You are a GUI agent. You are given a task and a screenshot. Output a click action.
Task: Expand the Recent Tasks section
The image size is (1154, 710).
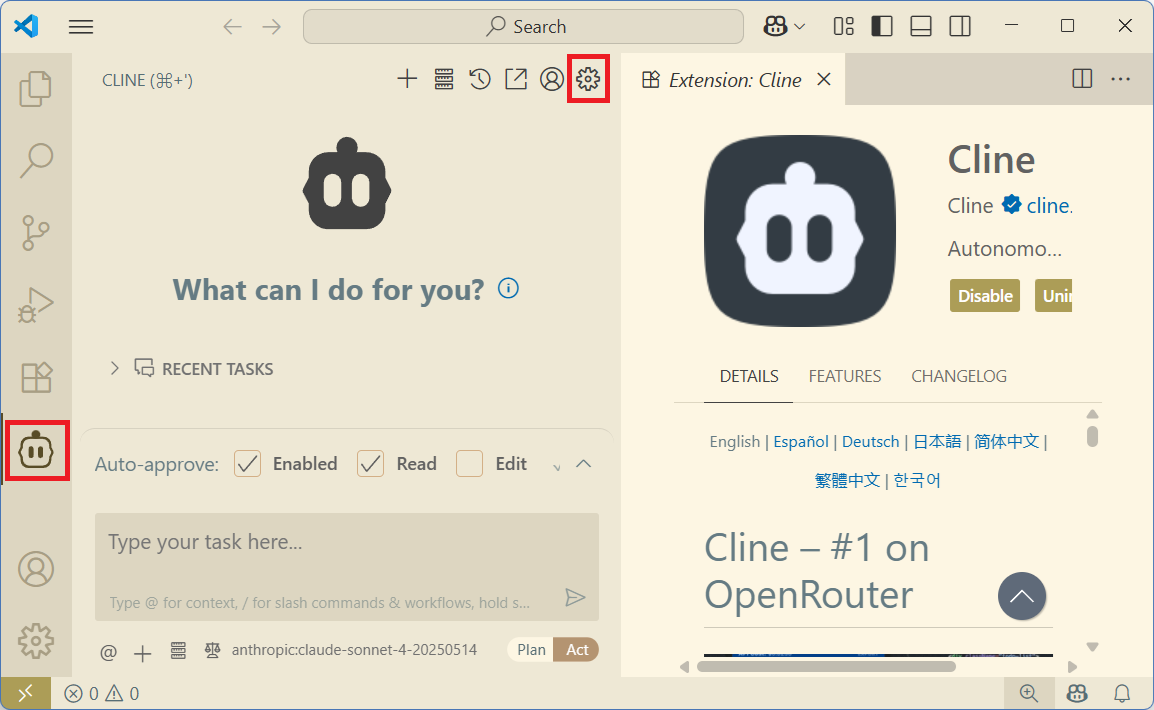pos(115,369)
